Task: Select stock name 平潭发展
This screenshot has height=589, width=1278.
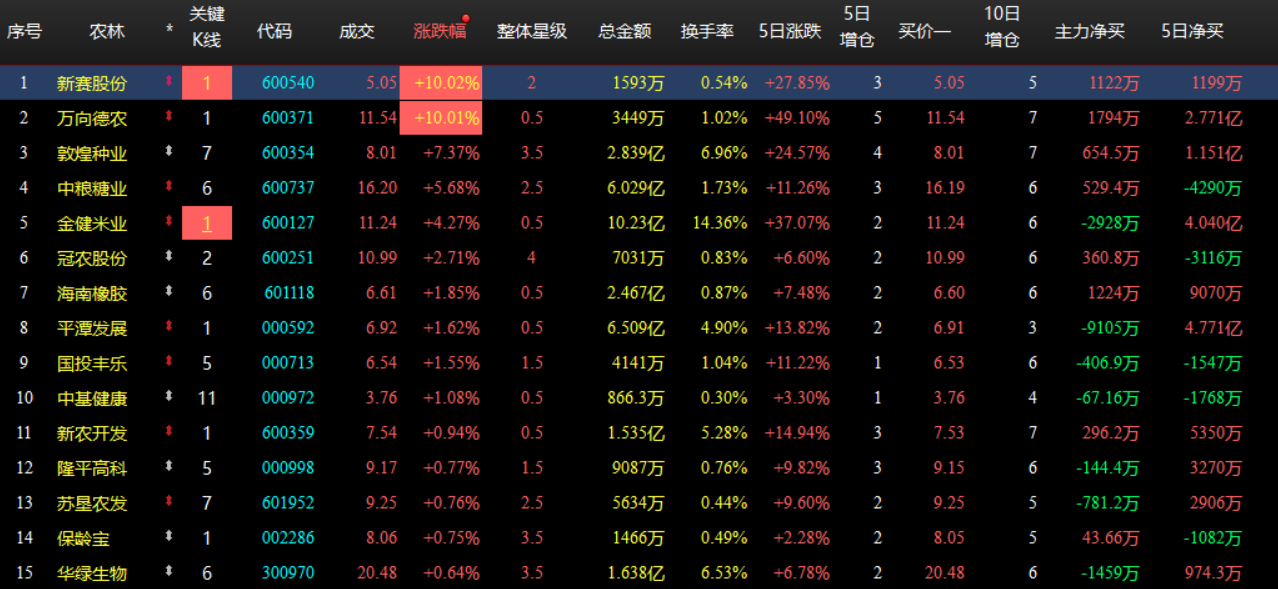Action: (92, 328)
